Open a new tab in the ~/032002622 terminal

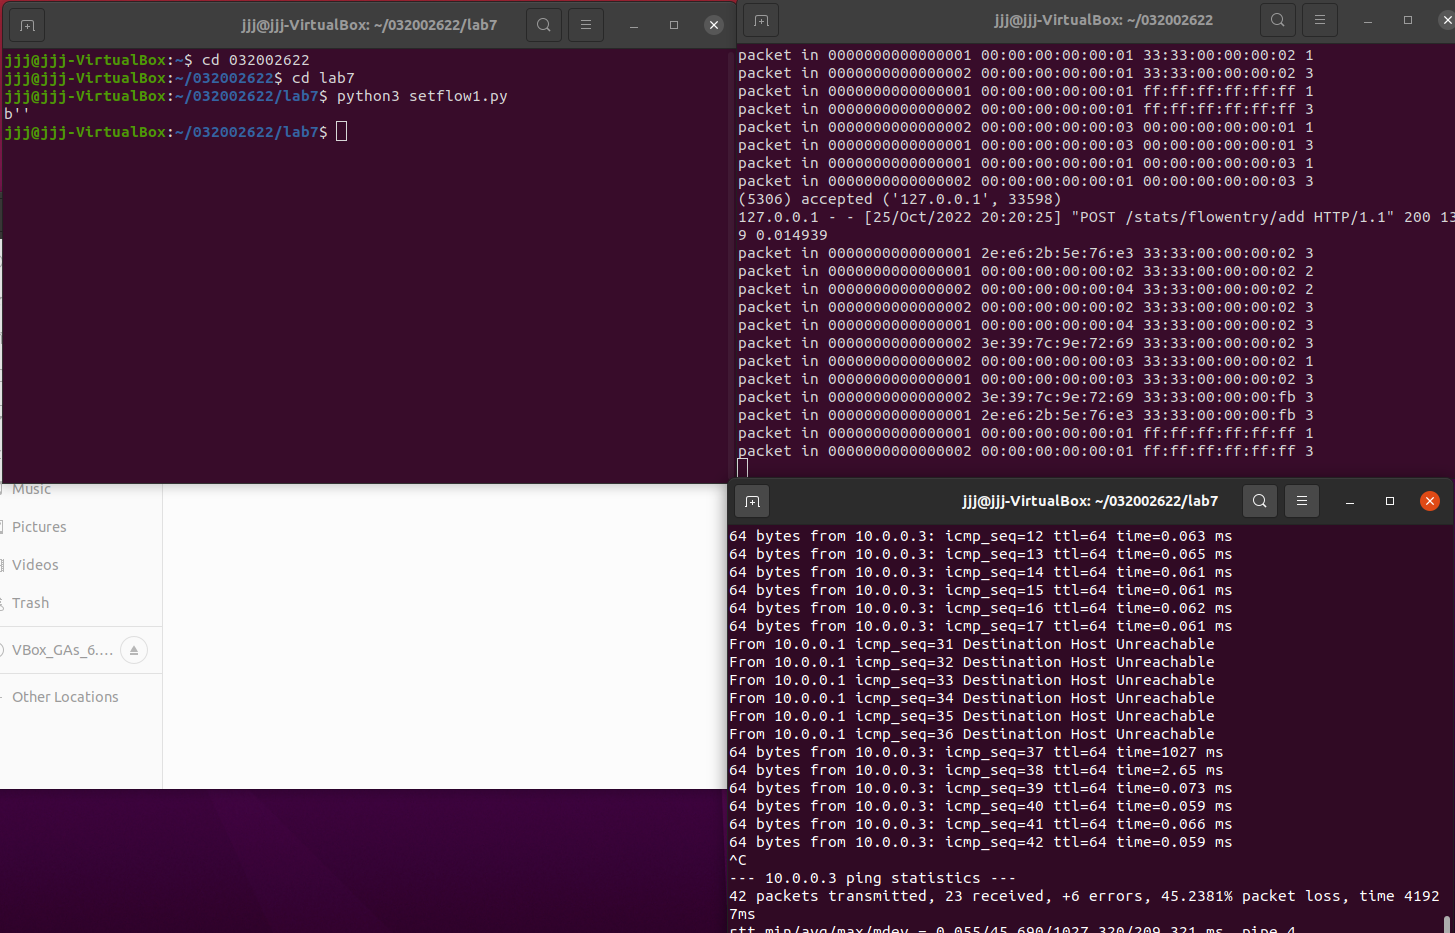pos(761,20)
